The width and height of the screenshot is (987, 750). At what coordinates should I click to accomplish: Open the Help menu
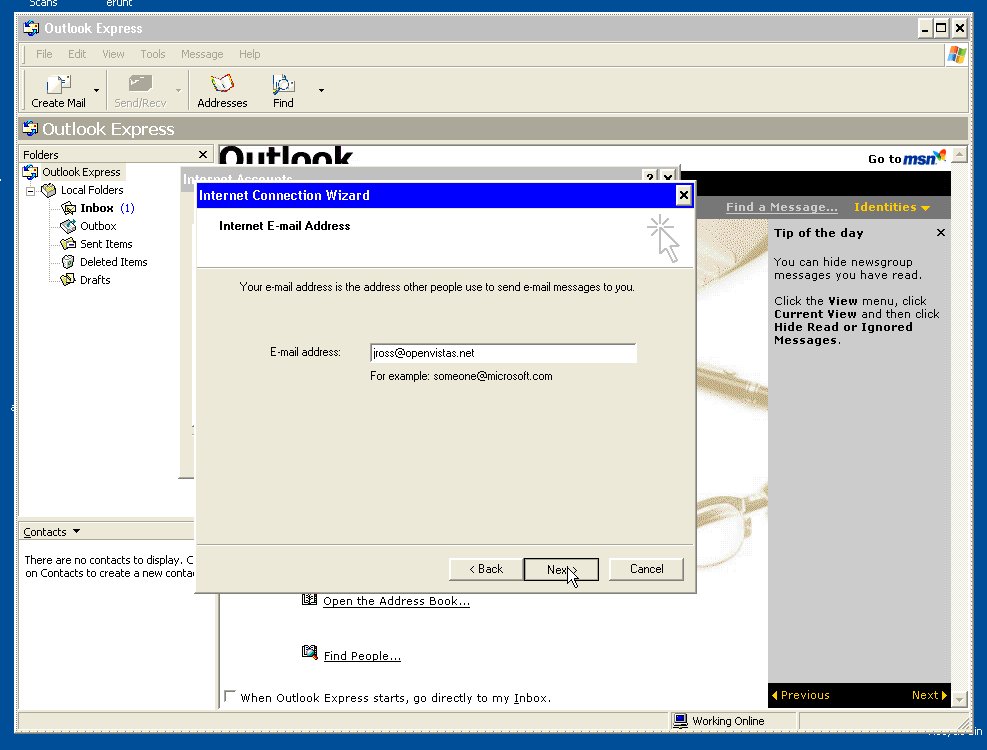pos(249,54)
